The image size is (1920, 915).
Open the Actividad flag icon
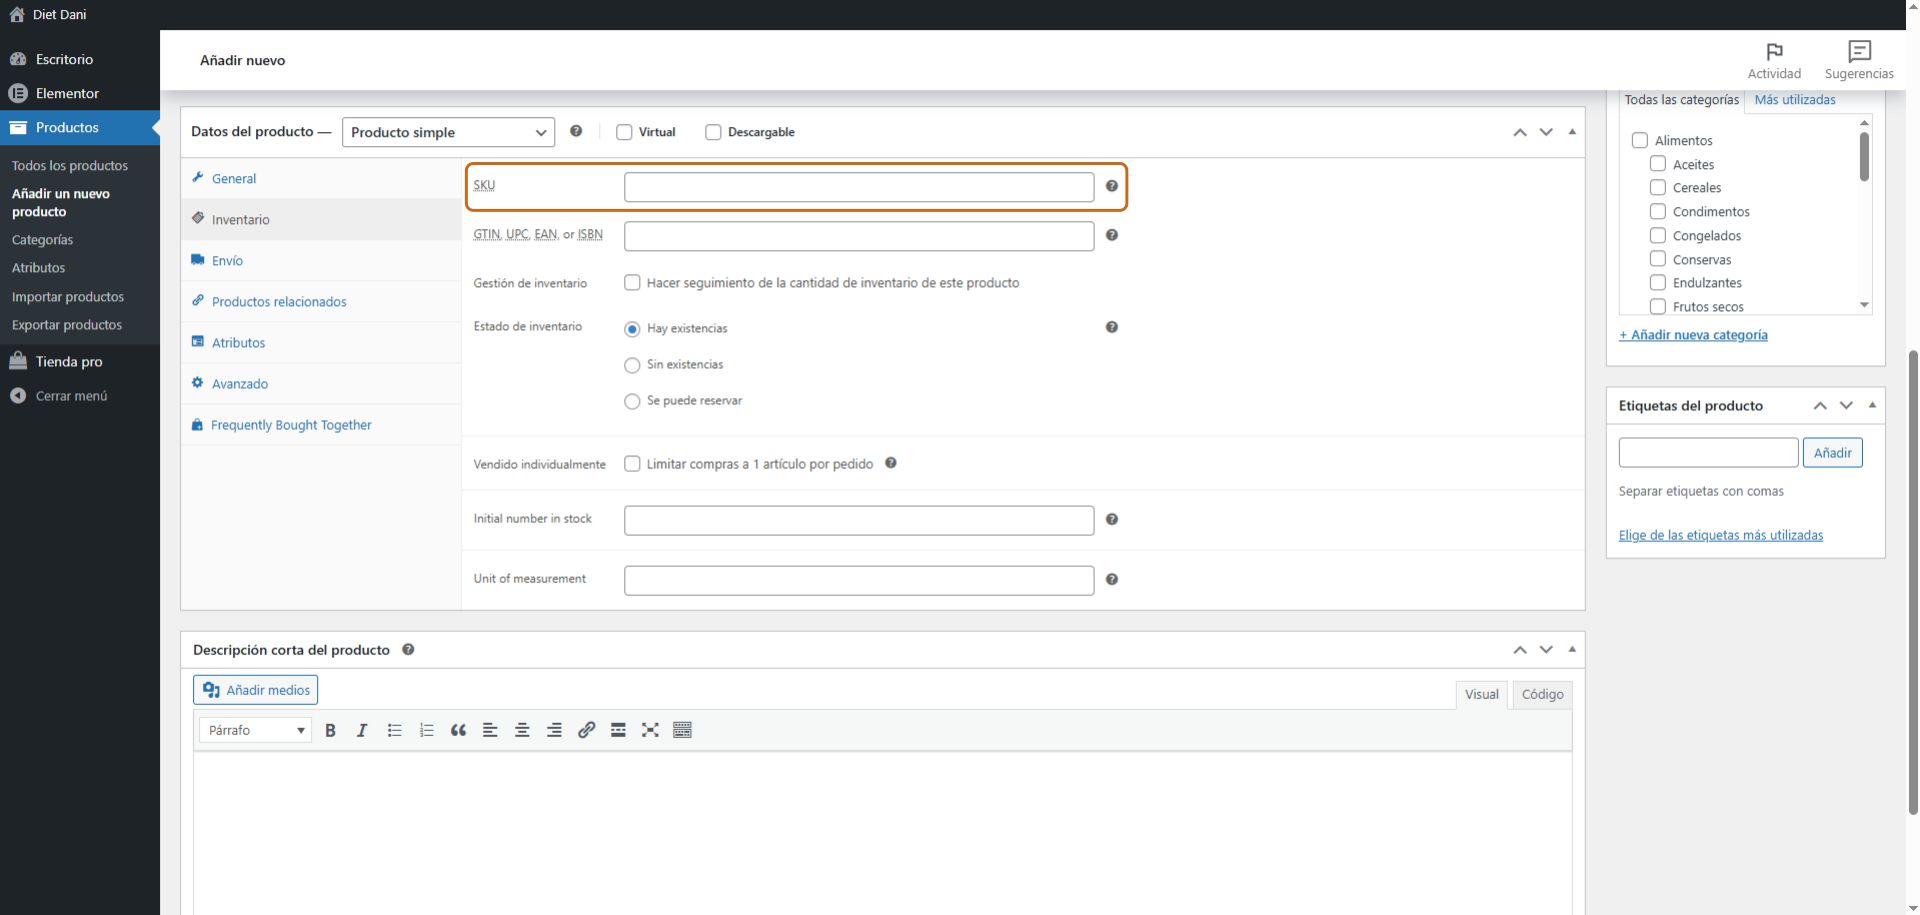(x=1774, y=52)
